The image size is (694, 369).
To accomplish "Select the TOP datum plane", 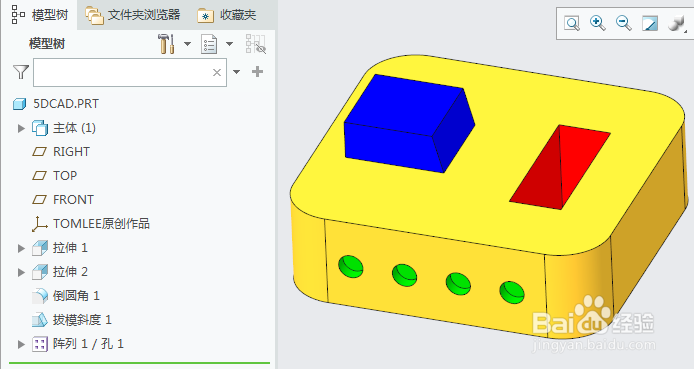I will pos(65,176).
